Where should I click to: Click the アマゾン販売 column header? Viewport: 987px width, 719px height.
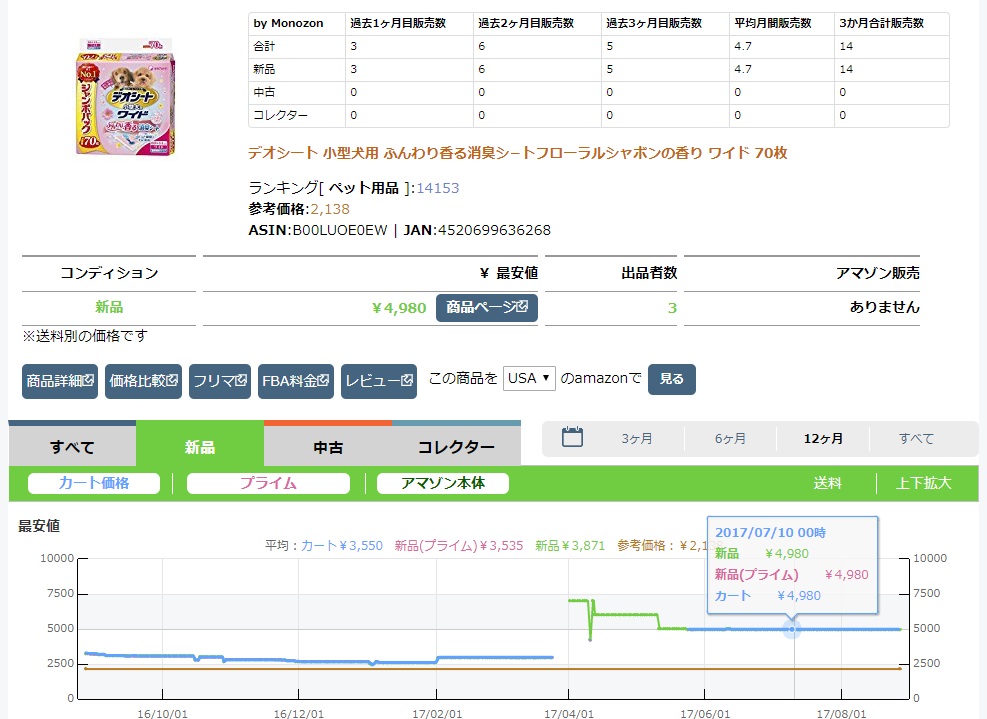click(877, 273)
